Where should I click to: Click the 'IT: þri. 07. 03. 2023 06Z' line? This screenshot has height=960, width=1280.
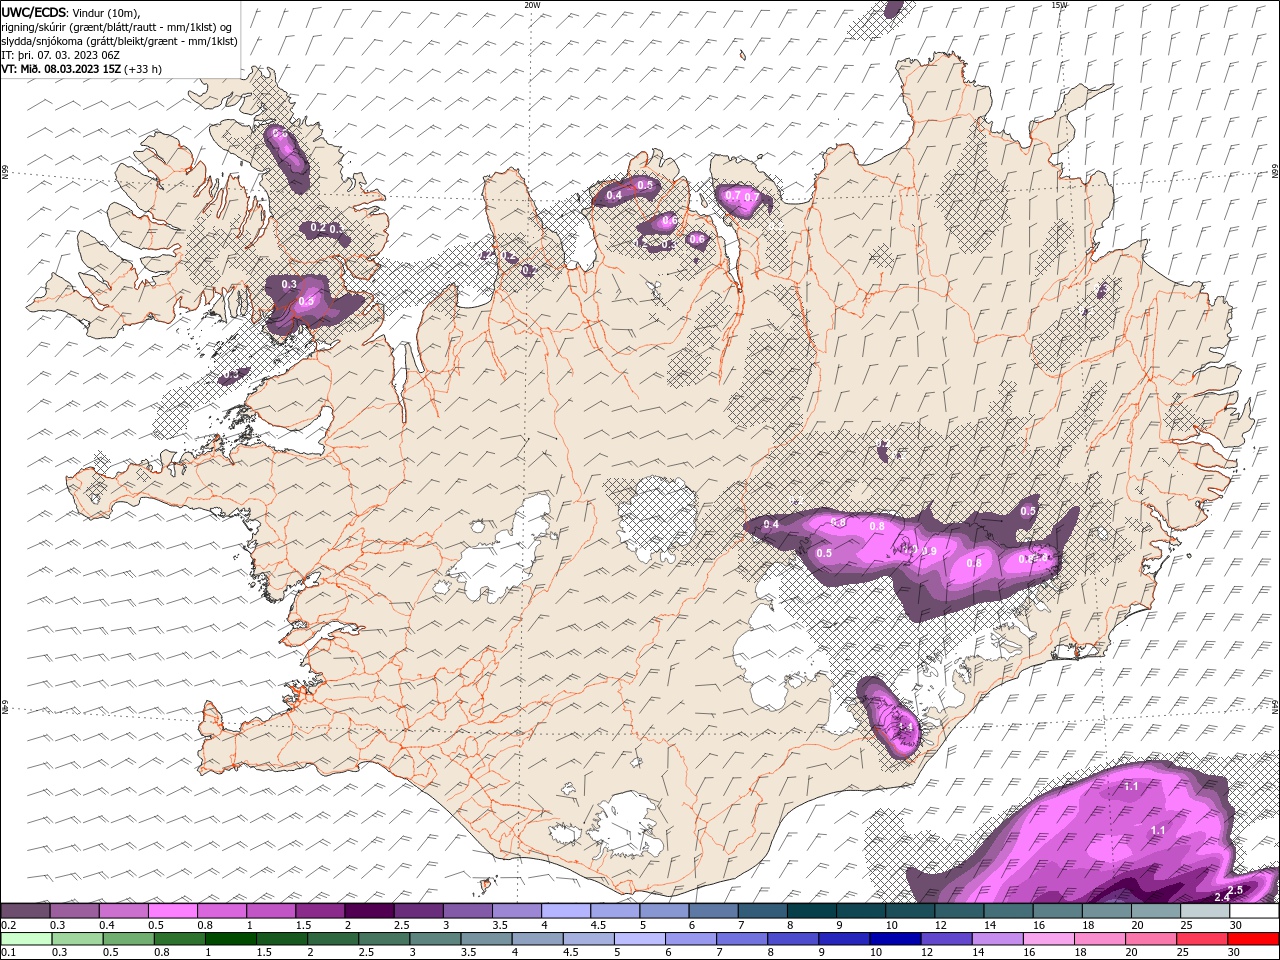click(x=61, y=55)
